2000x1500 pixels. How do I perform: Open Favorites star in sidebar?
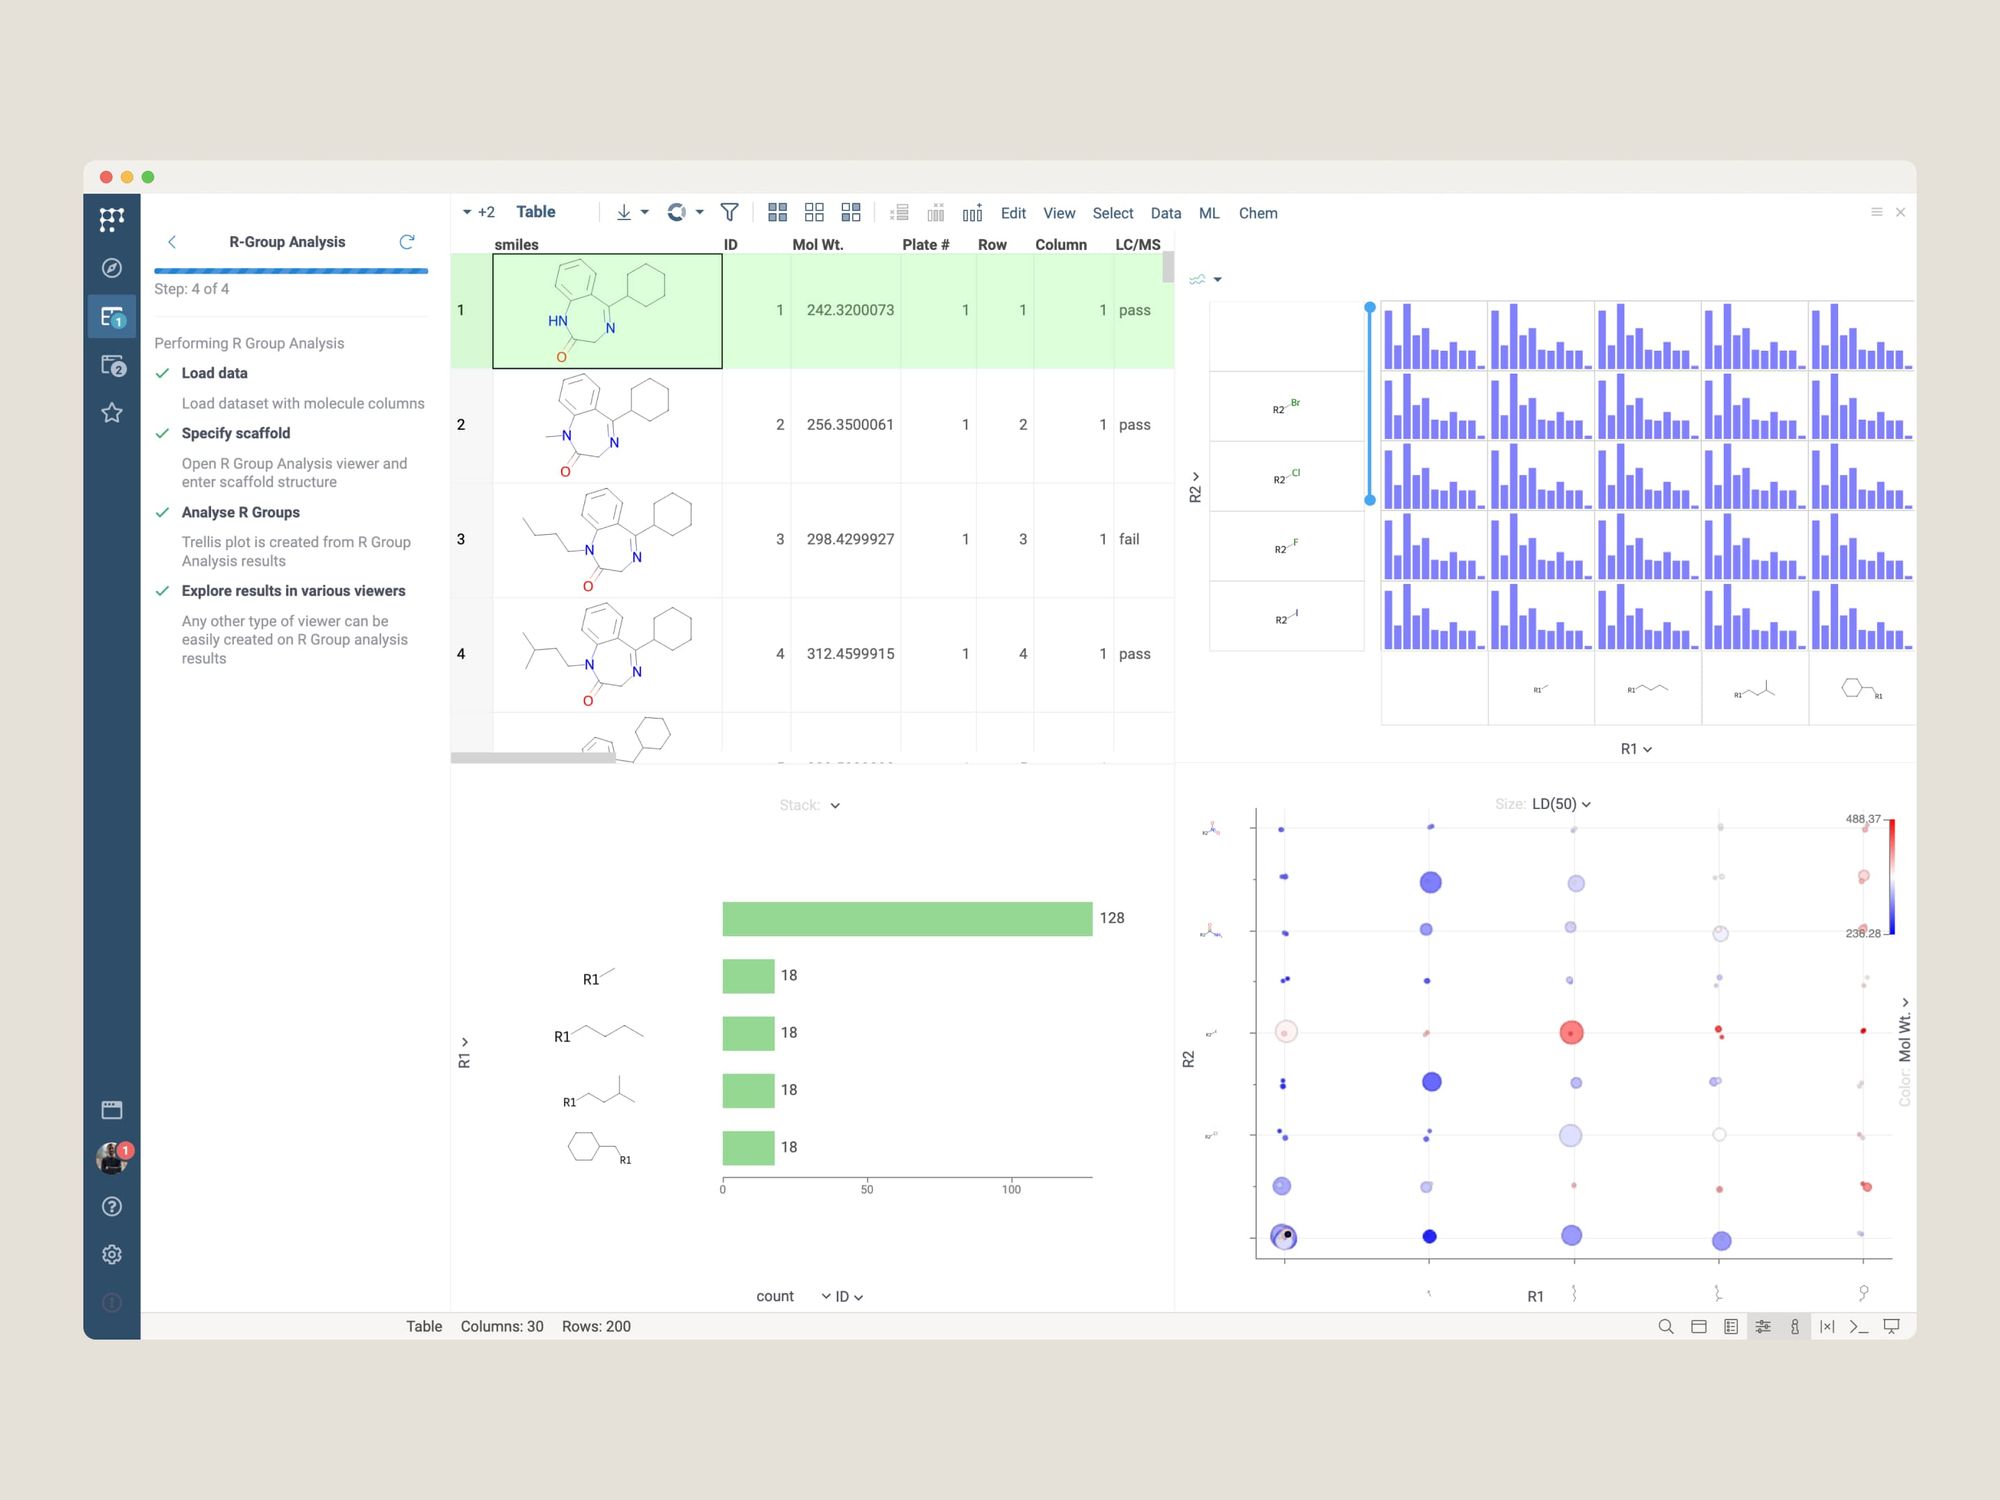pyautogui.click(x=112, y=413)
